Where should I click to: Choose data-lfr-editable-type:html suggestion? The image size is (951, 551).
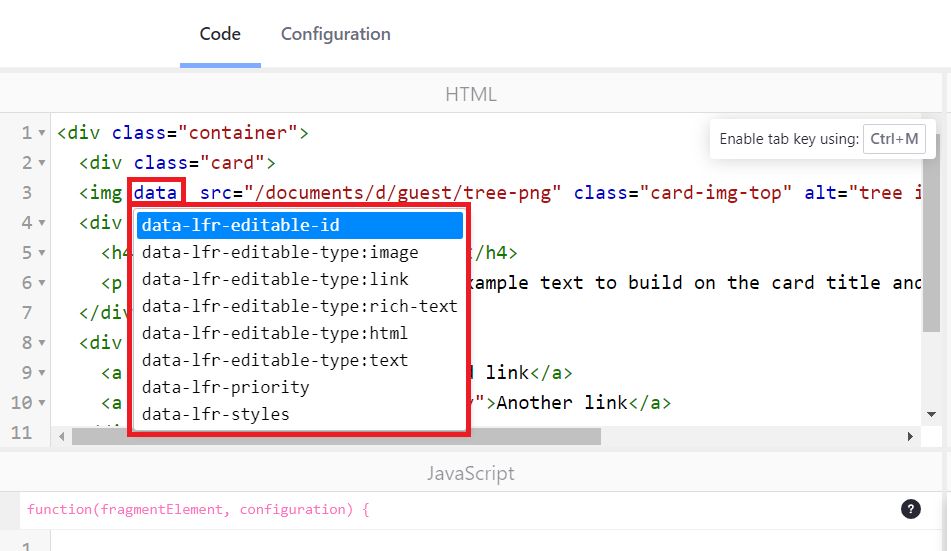click(300, 333)
